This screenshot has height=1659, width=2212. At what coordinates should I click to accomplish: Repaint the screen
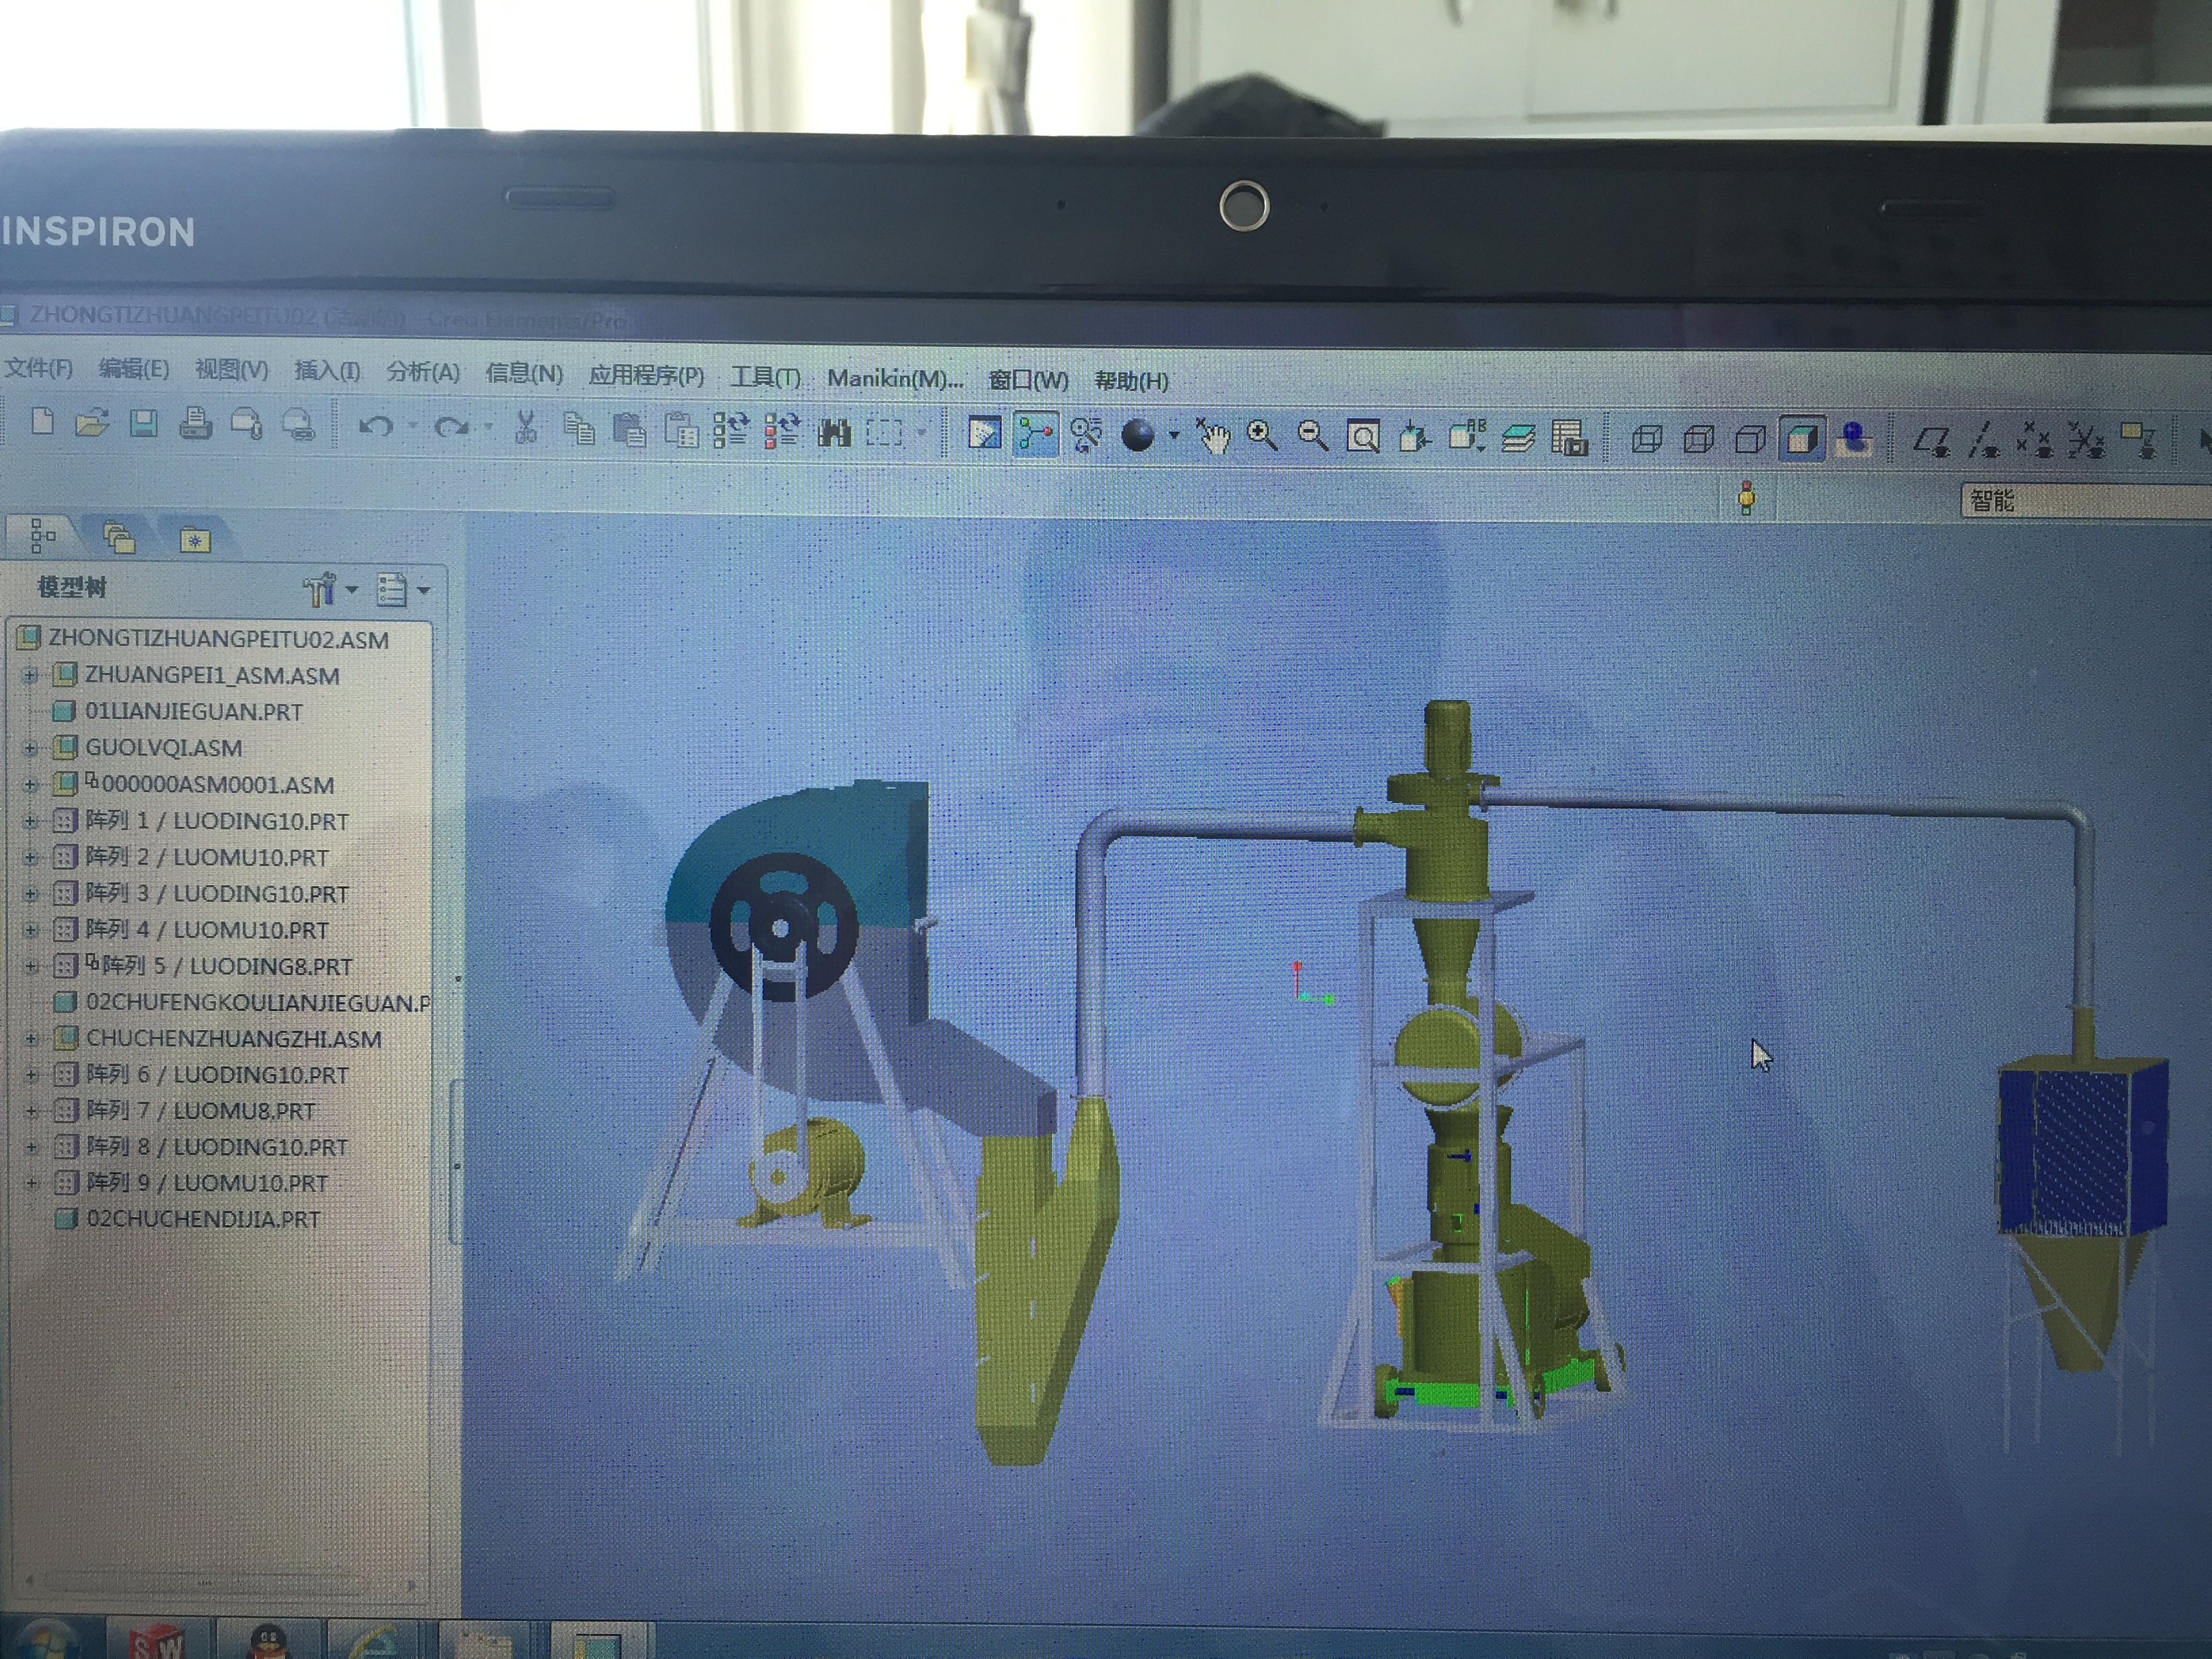tap(984, 434)
